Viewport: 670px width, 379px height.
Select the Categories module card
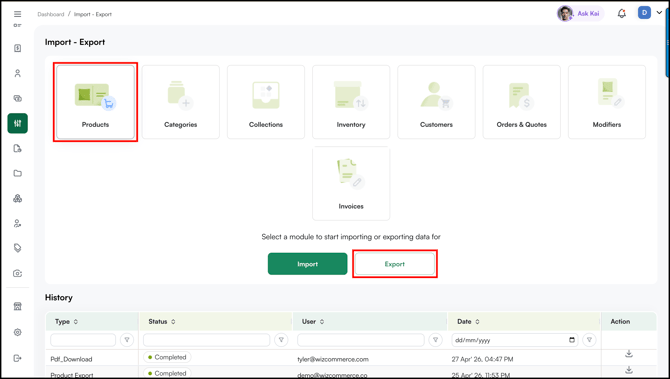tap(181, 102)
